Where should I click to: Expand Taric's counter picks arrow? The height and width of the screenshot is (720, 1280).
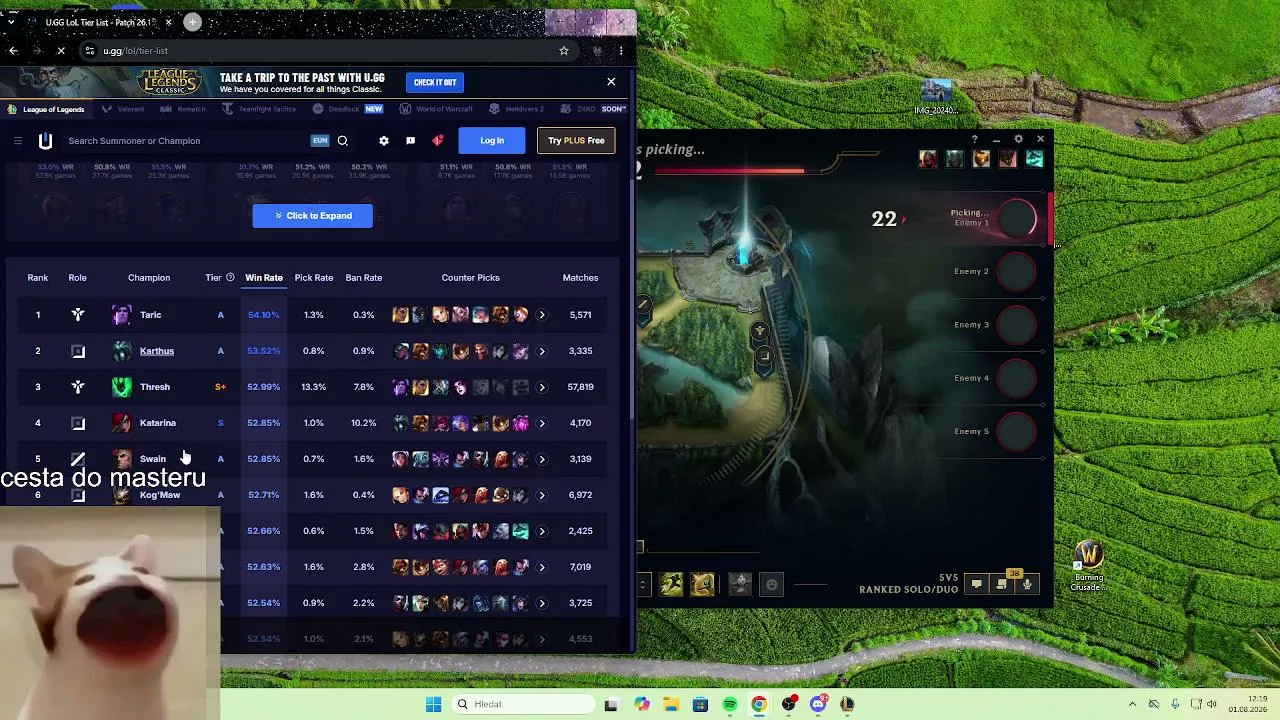coord(542,315)
